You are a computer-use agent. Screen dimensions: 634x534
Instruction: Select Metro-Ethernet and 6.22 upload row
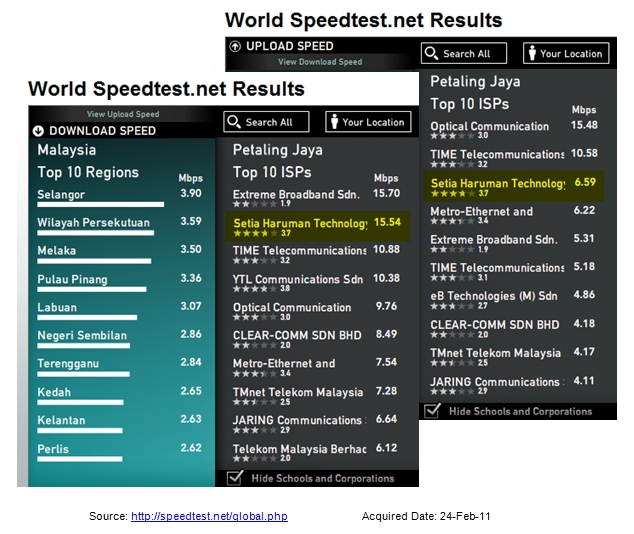(514, 215)
